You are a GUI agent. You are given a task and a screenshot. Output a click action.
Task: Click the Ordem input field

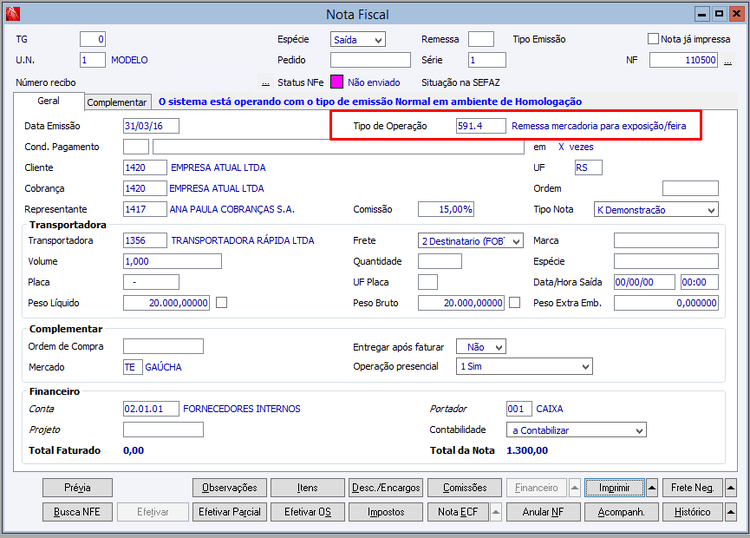(x=690, y=188)
